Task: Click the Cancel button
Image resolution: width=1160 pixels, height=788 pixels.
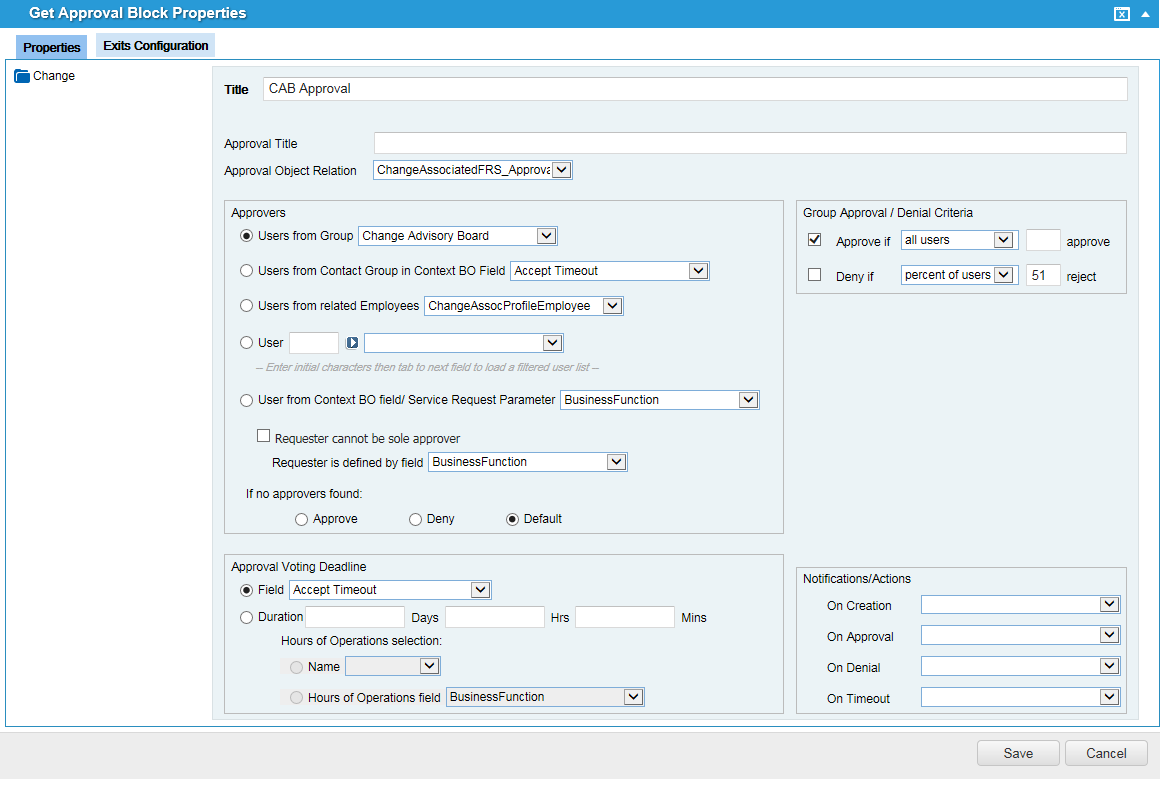Action: 1106,753
